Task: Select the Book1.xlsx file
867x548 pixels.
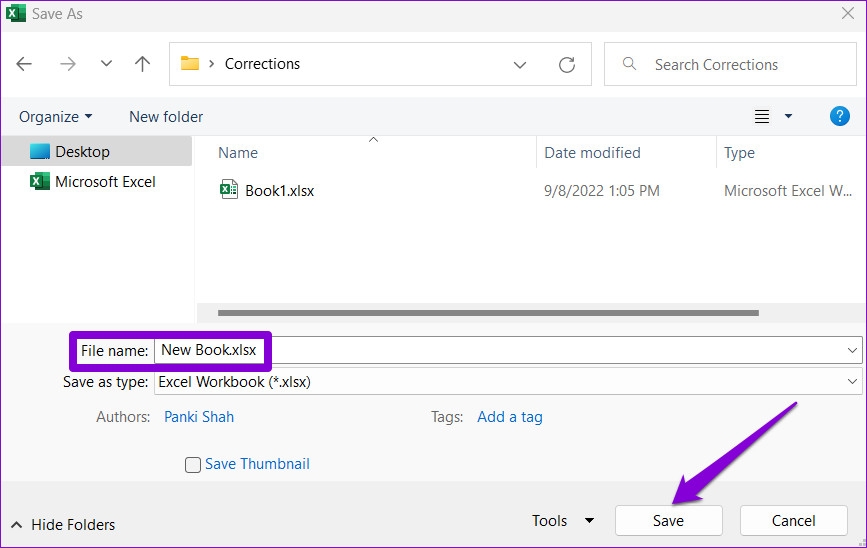Action: 279,191
